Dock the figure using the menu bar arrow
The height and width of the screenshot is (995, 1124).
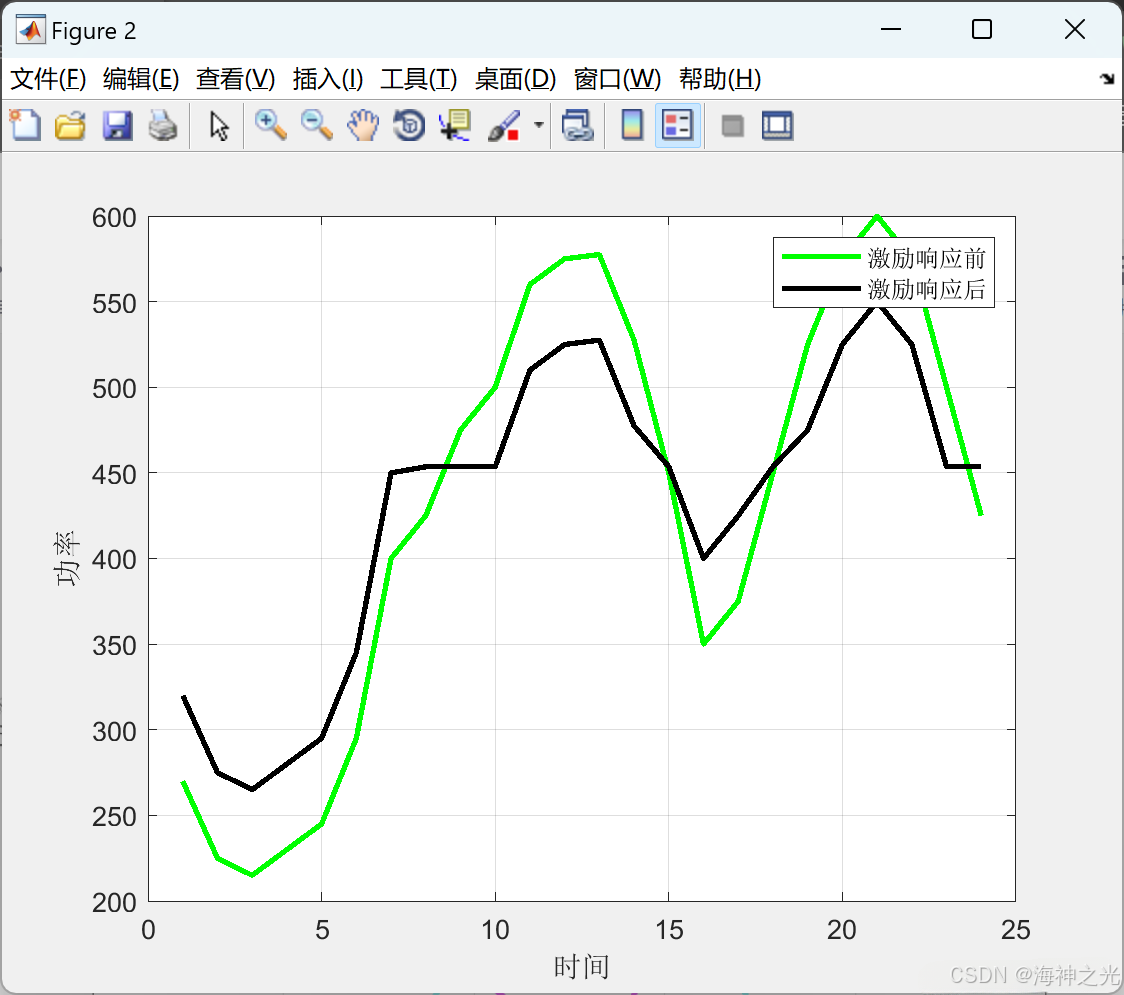(1107, 79)
